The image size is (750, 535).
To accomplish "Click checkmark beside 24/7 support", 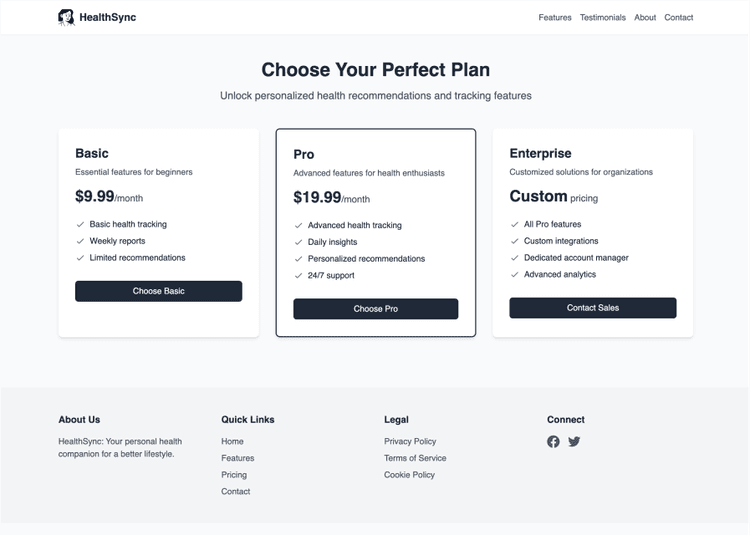I will tap(298, 276).
